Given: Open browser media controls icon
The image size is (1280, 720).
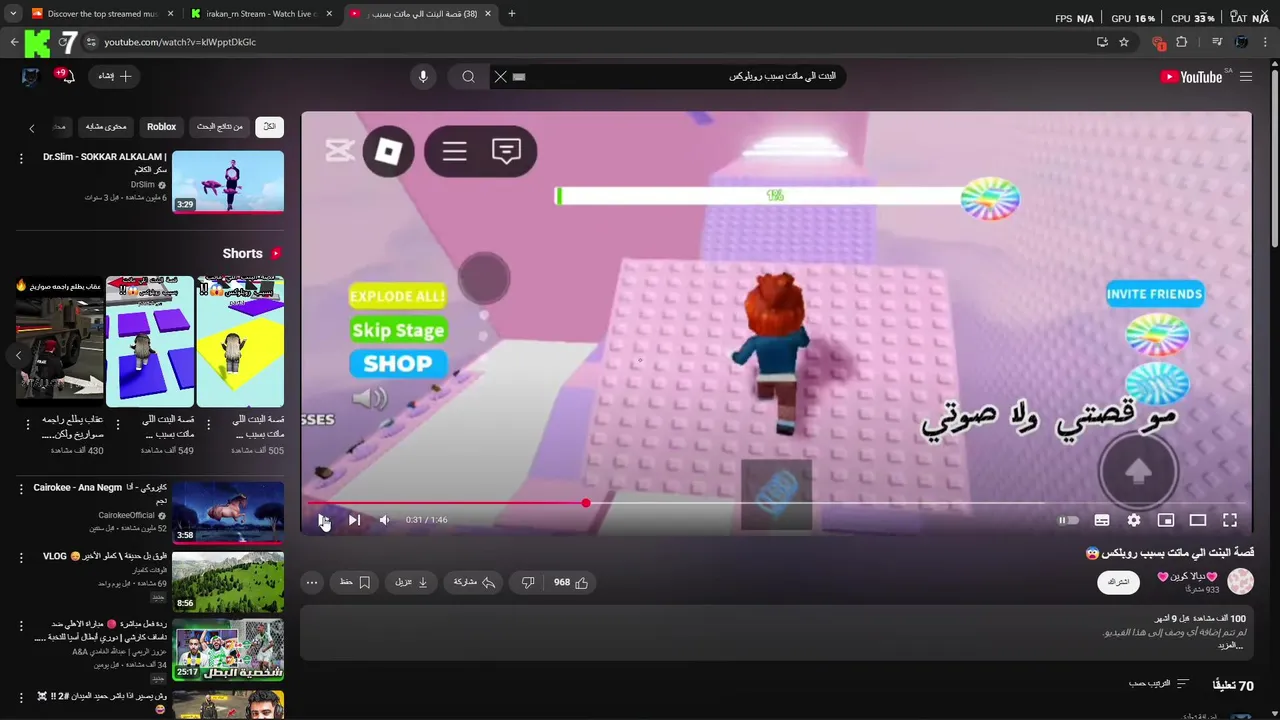Looking at the screenshot, I should tap(1217, 42).
